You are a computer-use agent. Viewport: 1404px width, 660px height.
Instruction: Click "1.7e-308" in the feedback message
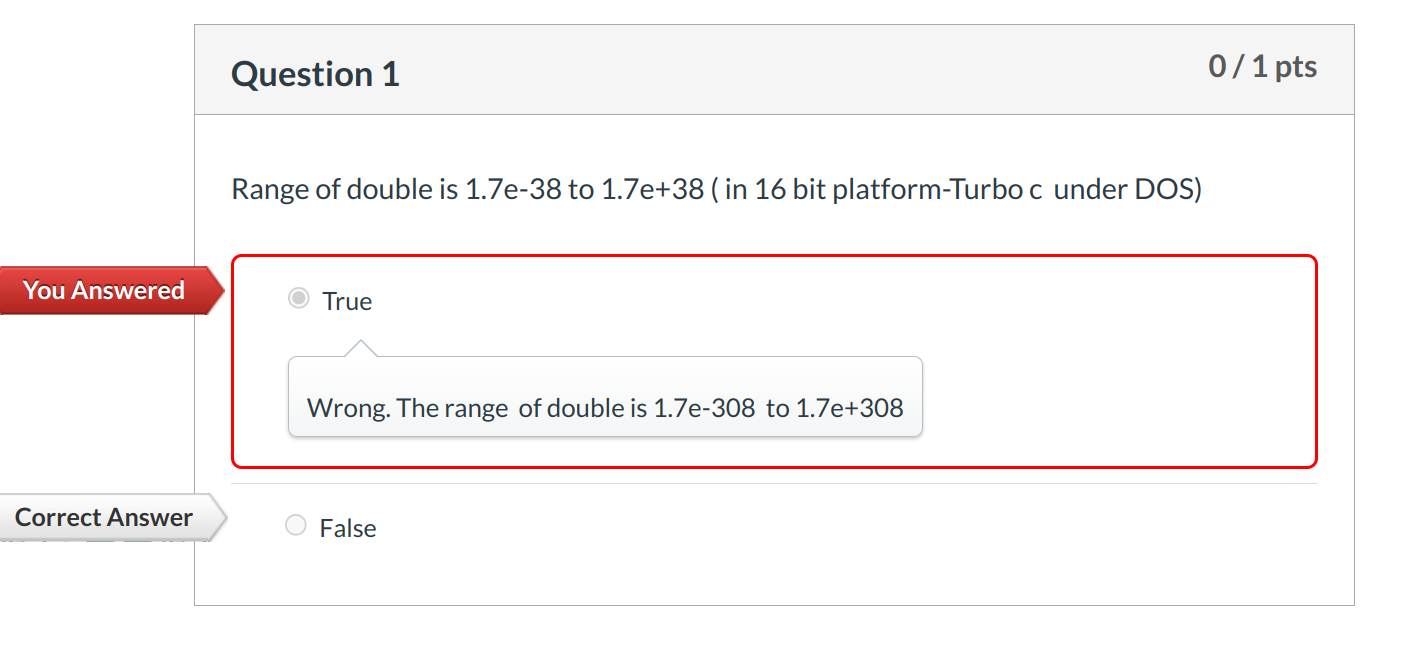704,408
